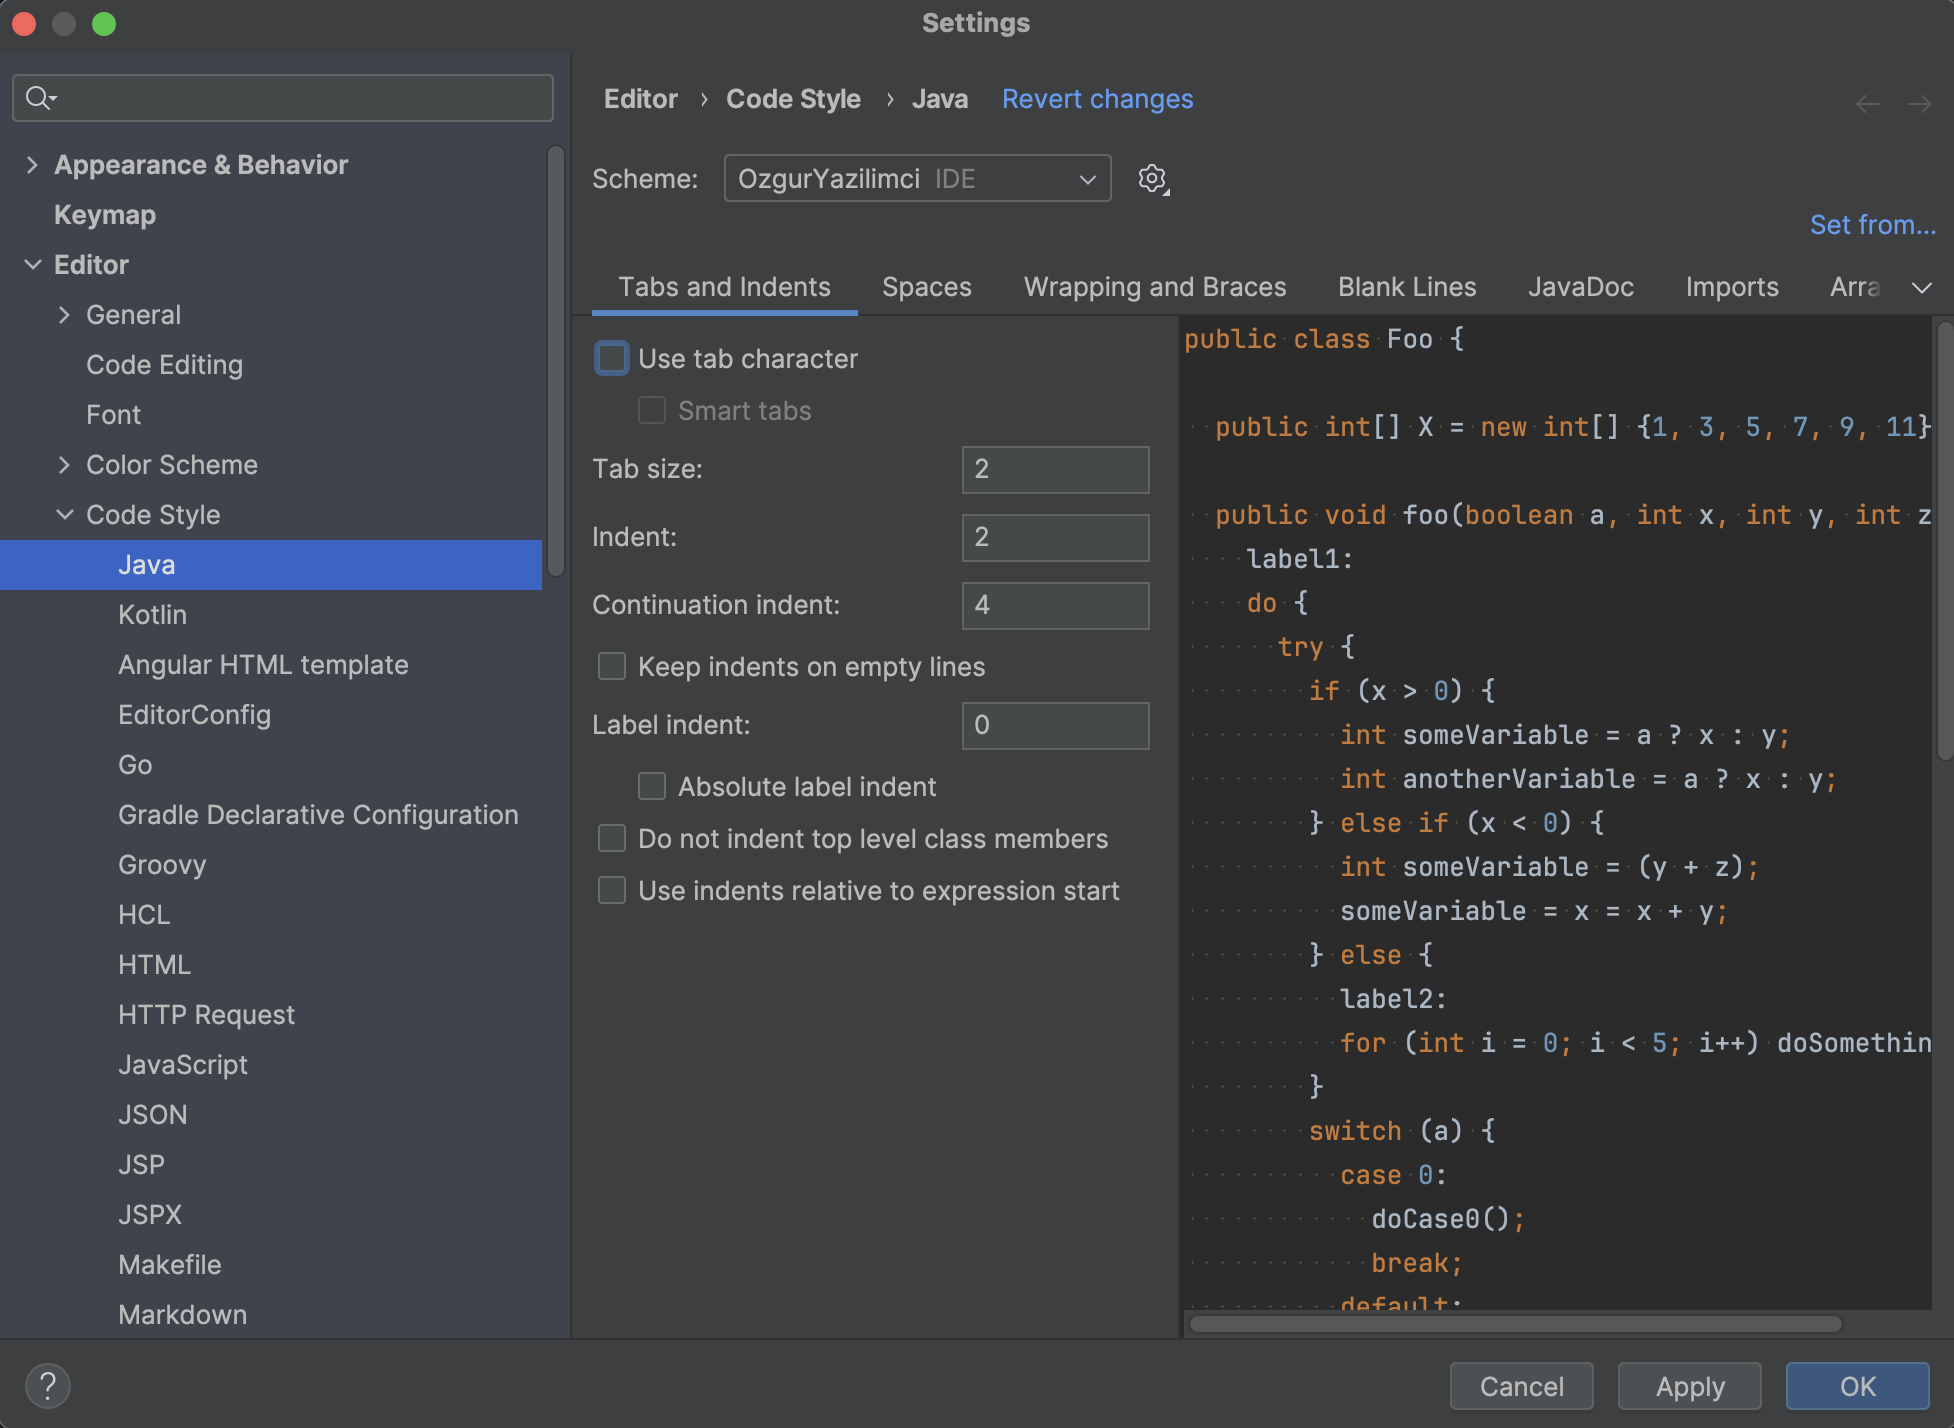Image resolution: width=1954 pixels, height=1428 pixels.
Task: Show hidden tabs with the chevron
Action: coord(1921,288)
